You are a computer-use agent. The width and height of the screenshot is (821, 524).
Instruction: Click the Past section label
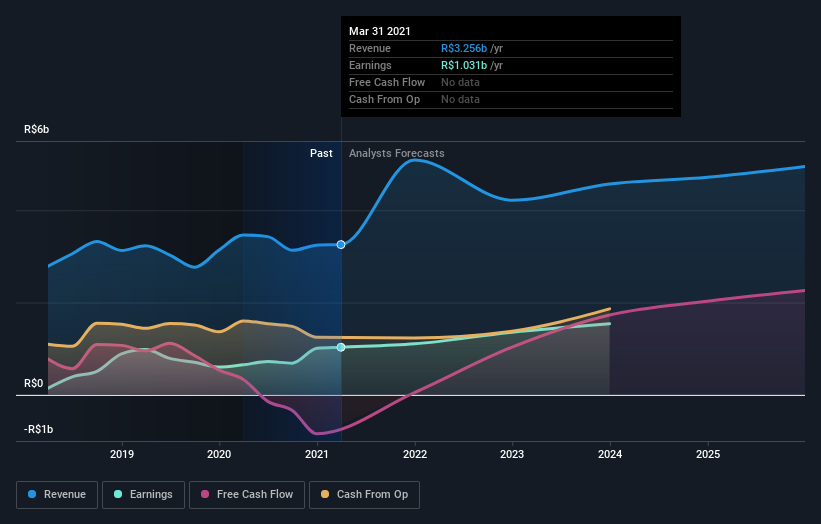click(x=321, y=153)
